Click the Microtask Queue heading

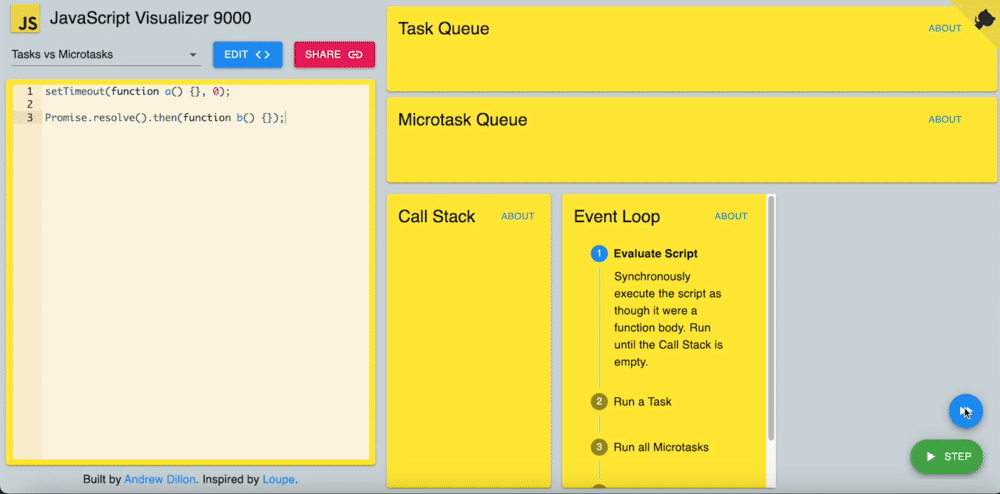tap(462, 120)
